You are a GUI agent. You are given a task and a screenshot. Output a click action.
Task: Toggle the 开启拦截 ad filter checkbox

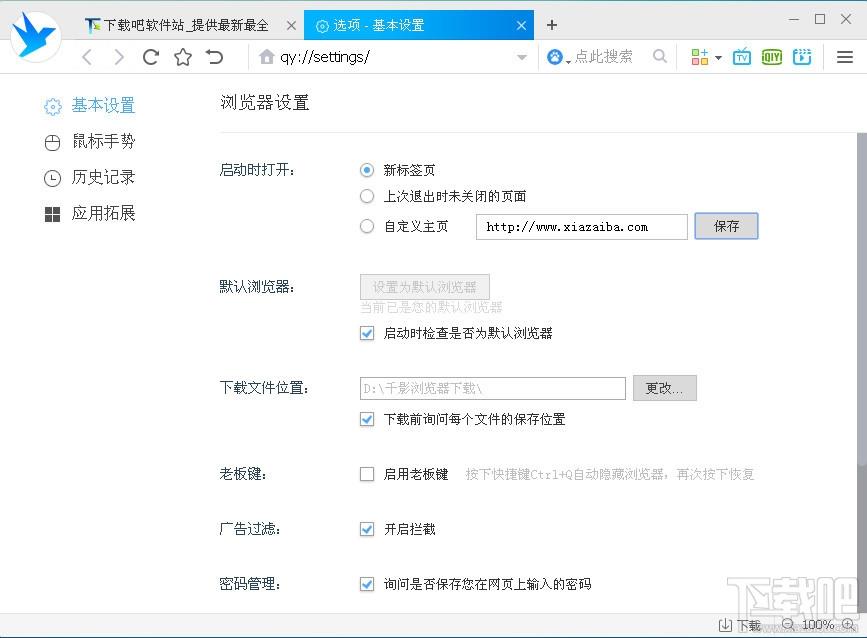(x=367, y=529)
